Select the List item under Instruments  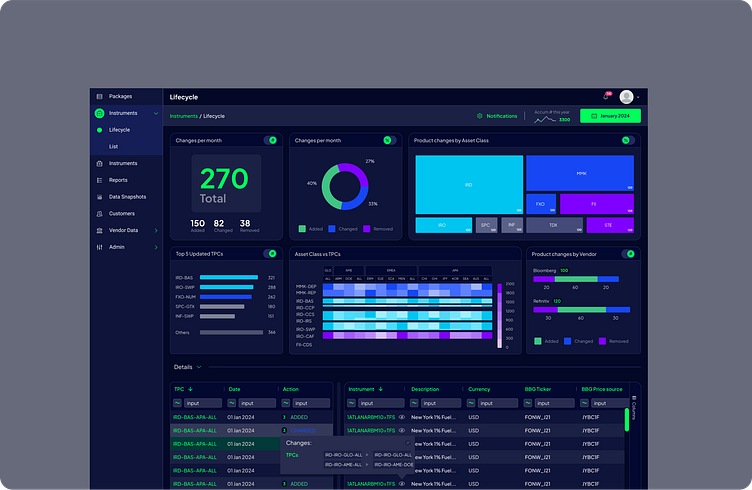pos(113,147)
